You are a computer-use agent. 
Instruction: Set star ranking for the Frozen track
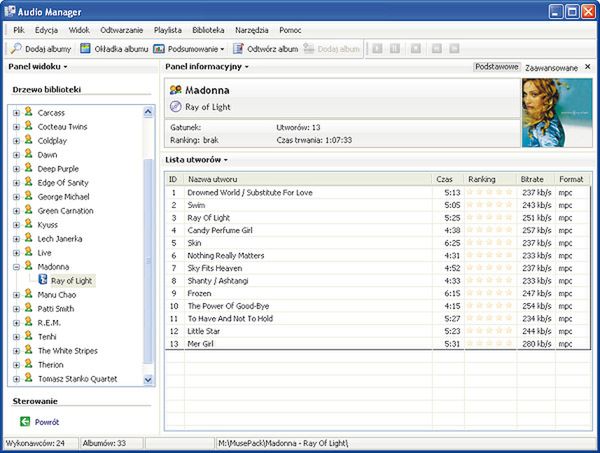tap(488, 294)
